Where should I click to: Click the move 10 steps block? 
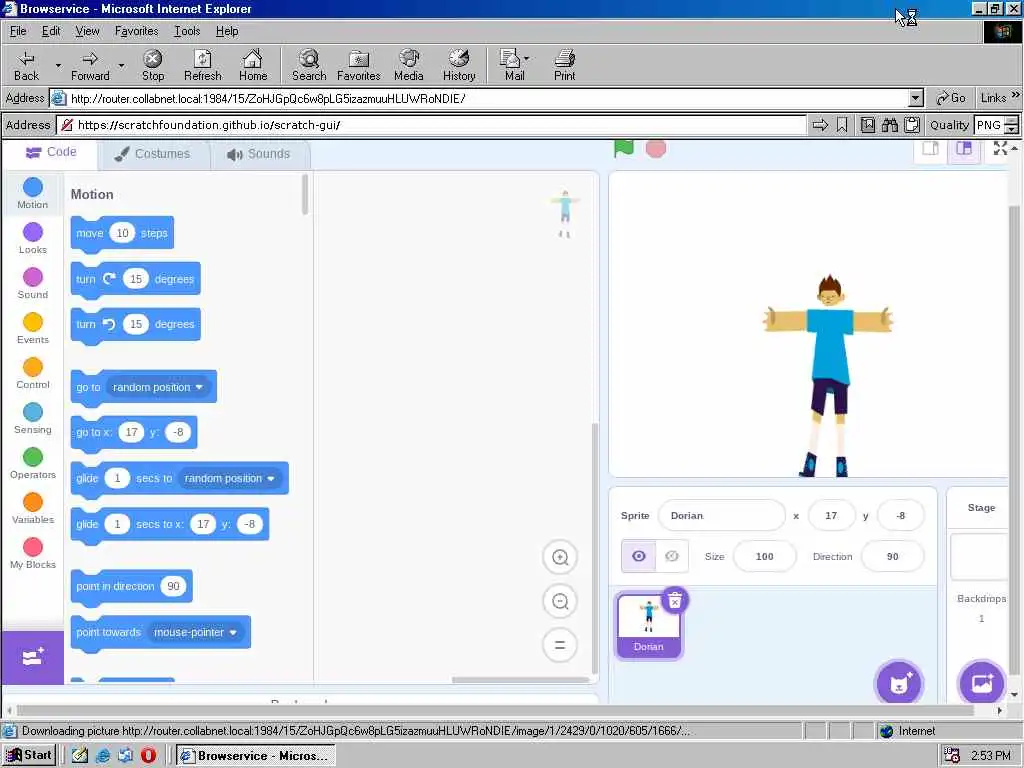[x=122, y=233]
